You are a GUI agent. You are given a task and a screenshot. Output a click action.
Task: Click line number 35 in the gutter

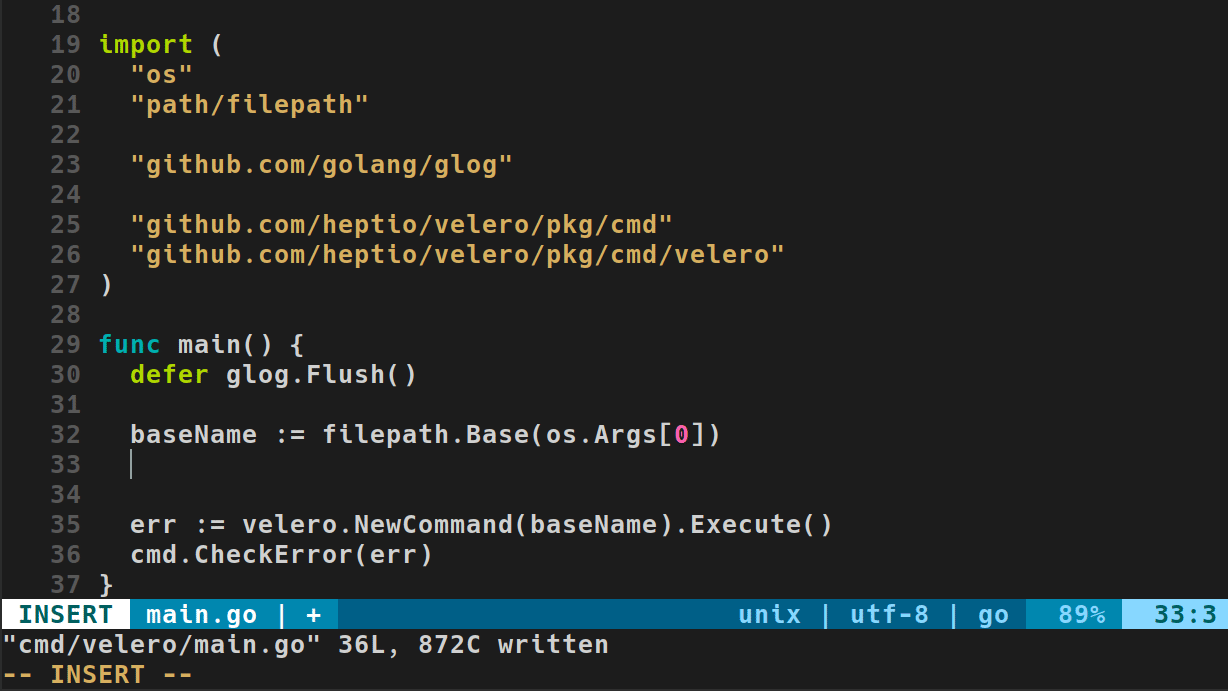65,525
